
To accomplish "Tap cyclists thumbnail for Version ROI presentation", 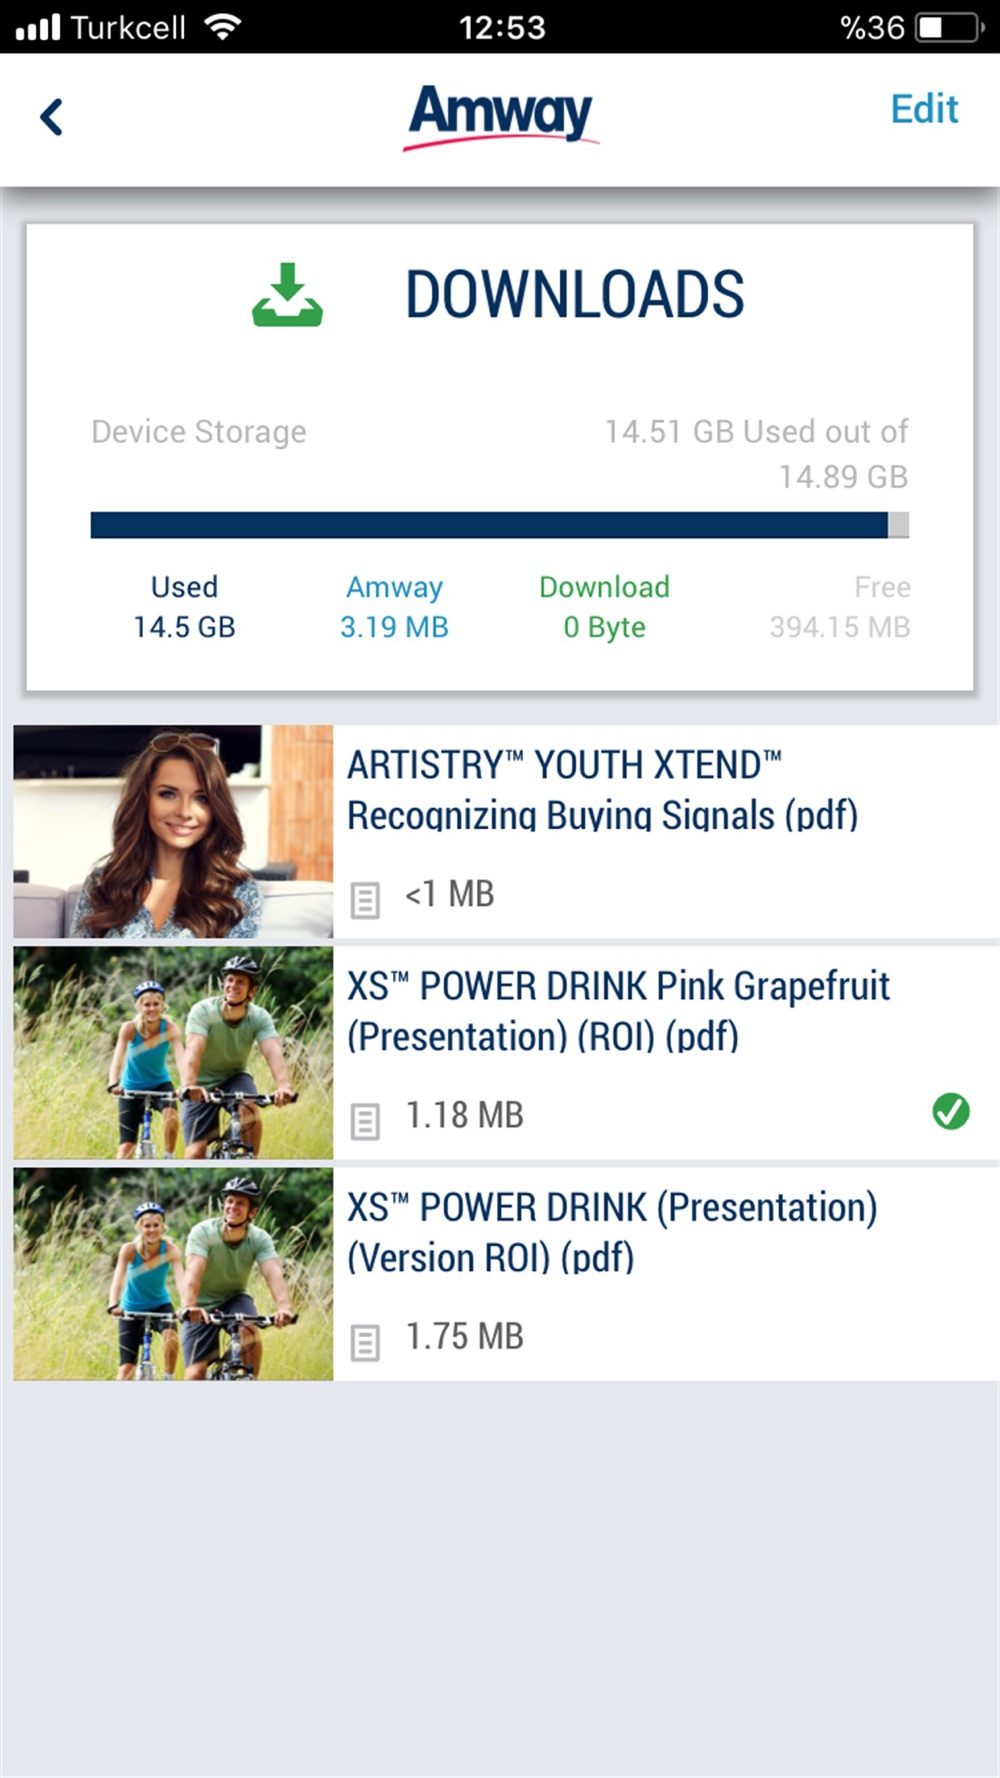I will (173, 1274).
